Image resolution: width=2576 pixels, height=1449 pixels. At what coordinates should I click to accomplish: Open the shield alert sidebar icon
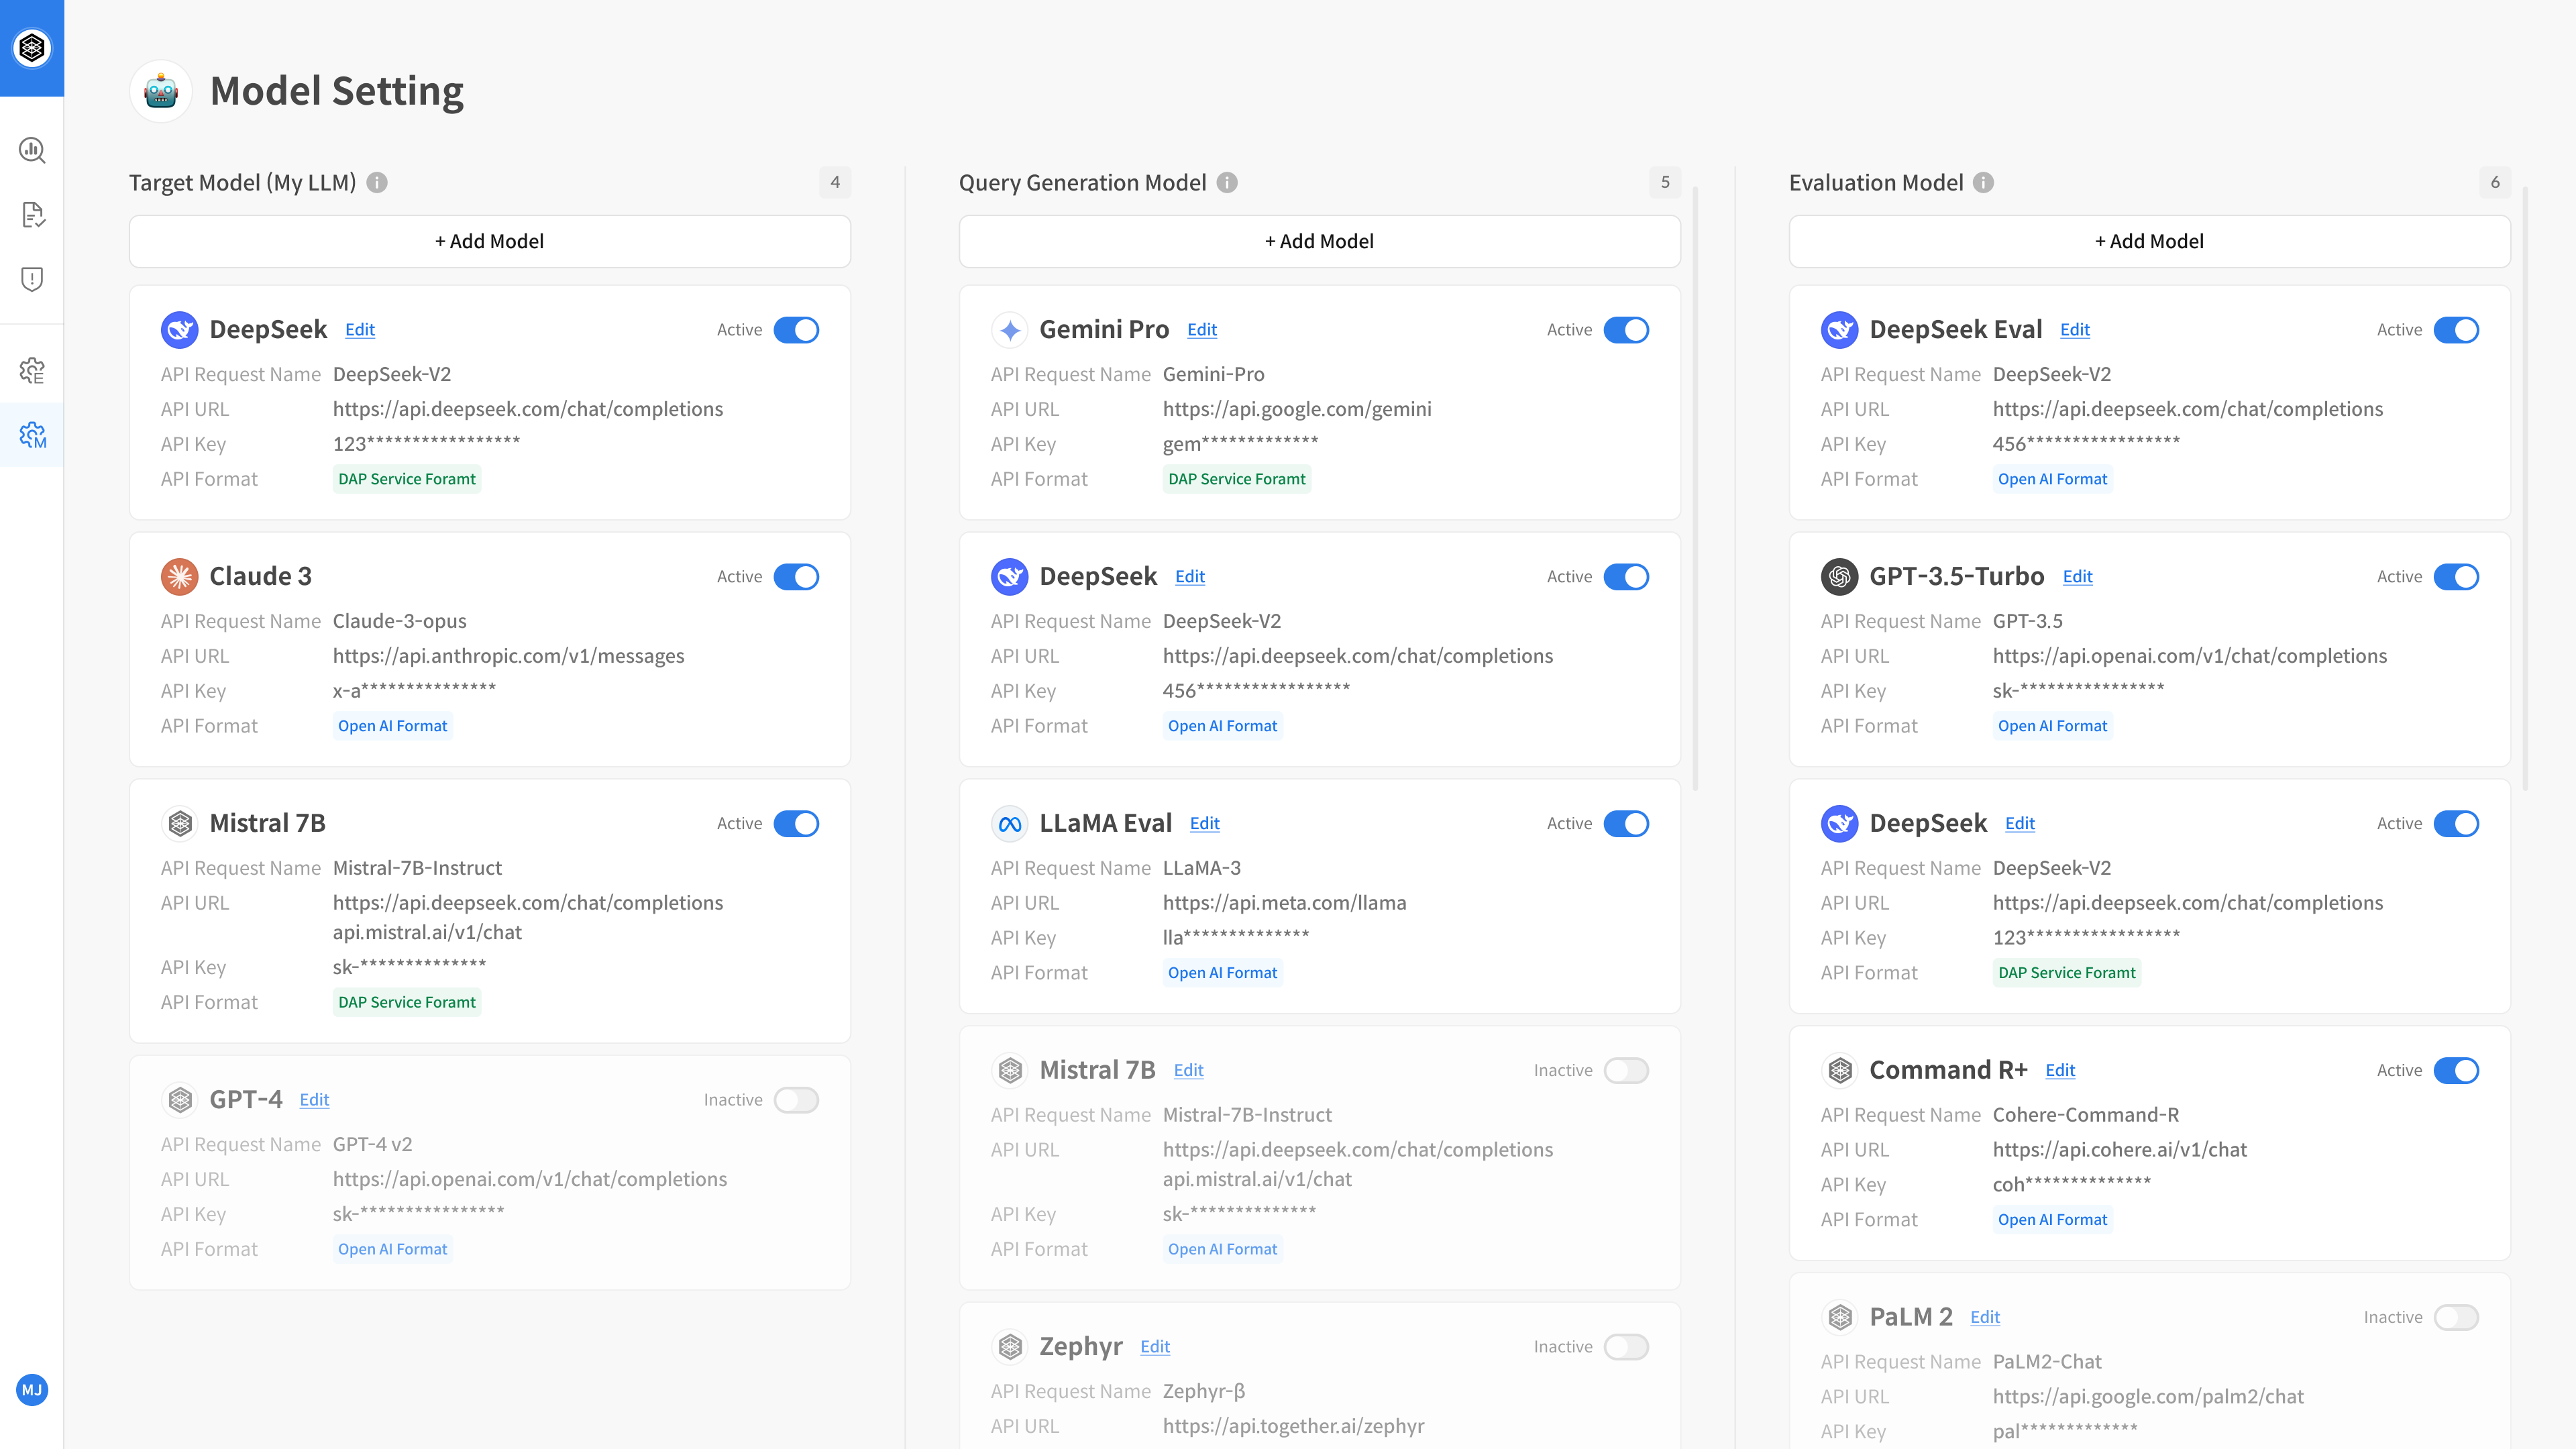pos(32,279)
